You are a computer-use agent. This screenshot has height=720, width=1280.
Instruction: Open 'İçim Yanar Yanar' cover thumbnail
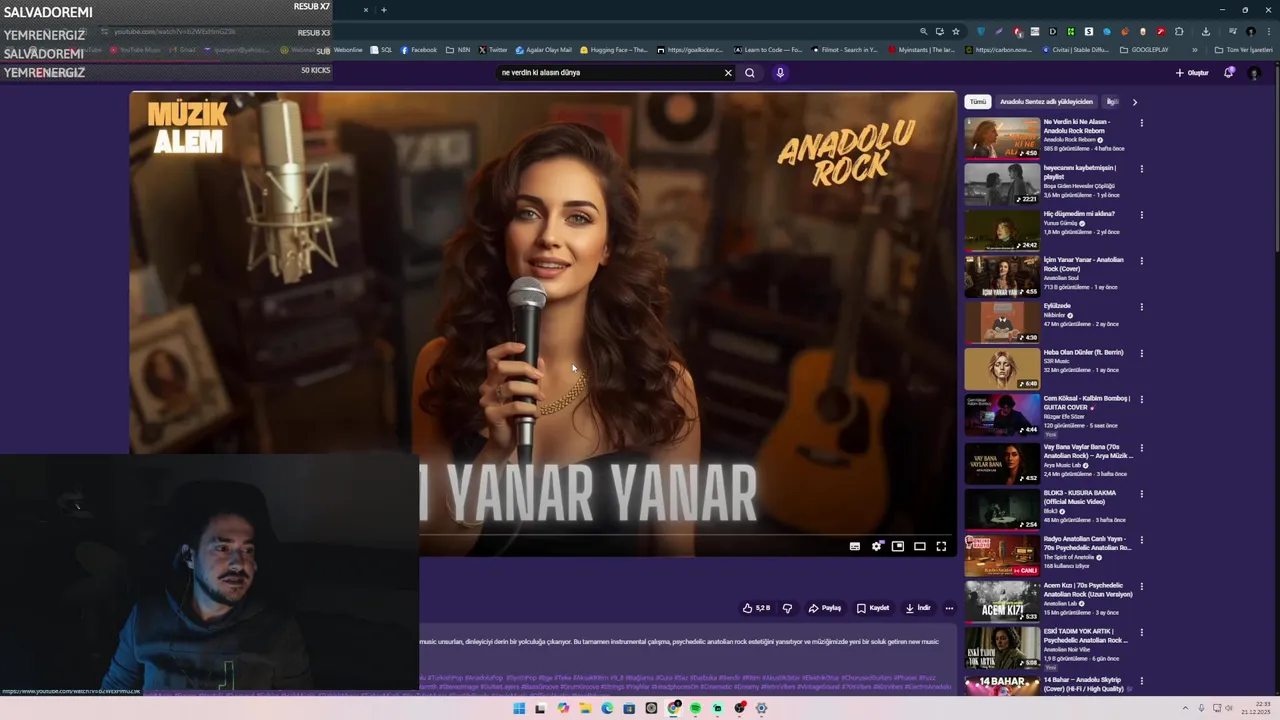coord(1002,277)
